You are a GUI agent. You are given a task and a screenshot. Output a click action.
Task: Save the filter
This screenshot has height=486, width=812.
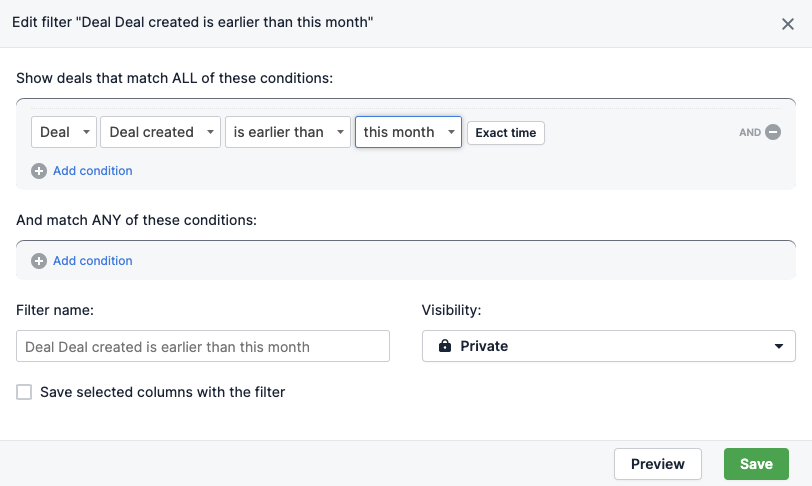pos(756,464)
